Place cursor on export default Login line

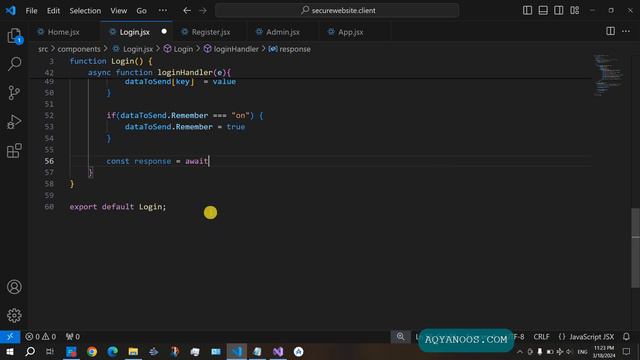click(118, 207)
